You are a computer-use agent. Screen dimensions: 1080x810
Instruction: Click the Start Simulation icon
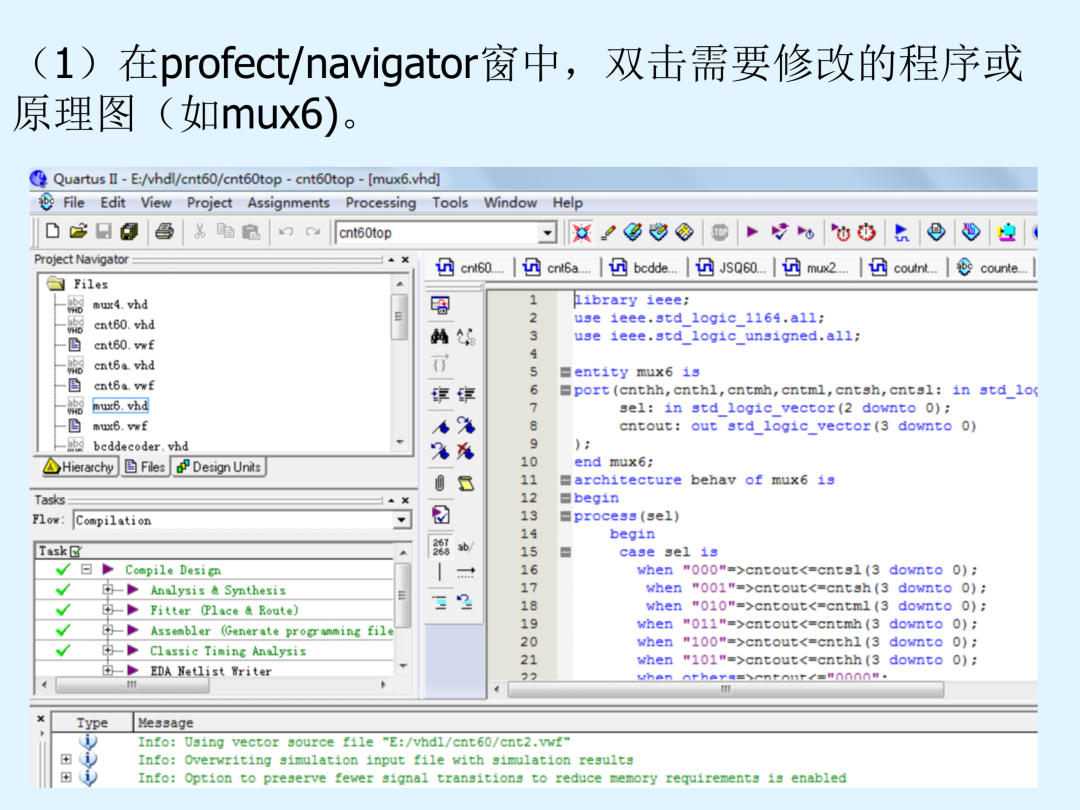click(901, 232)
